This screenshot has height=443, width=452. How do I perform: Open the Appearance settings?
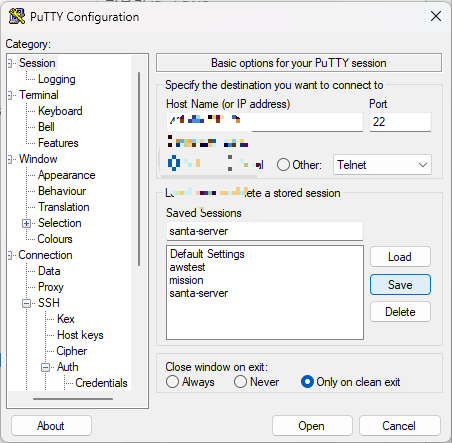(x=67, y=175)
